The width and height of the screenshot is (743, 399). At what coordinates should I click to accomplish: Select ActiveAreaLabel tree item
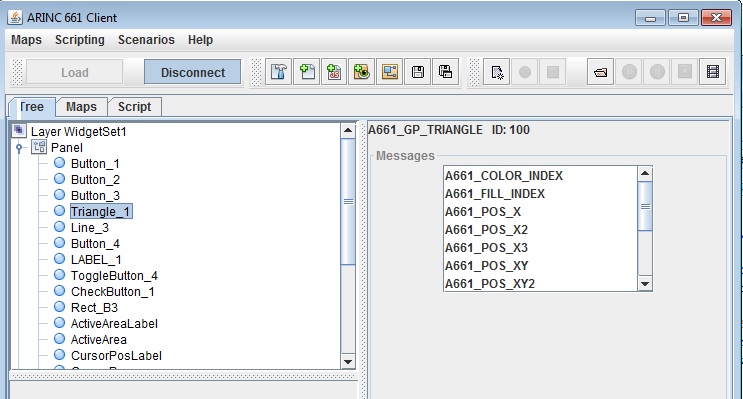[x=114, y=324]
